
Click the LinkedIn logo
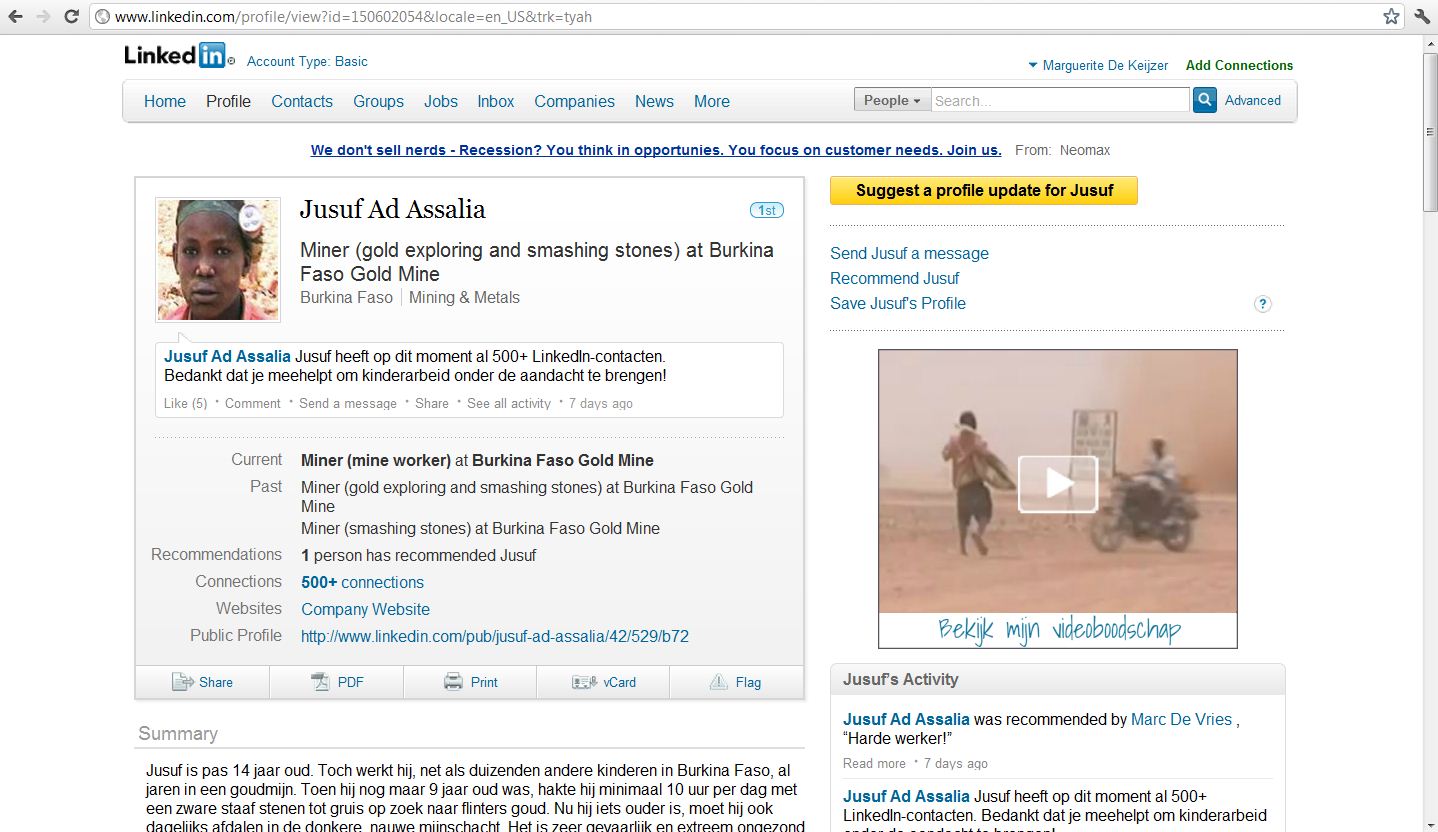tap(178, 56)
